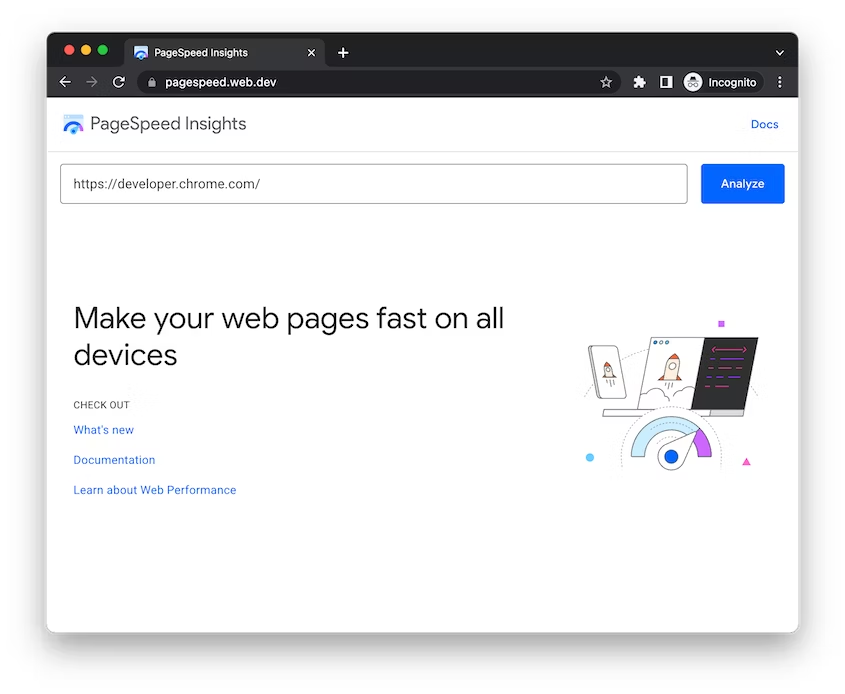Click the Incognito profile badge

(x=721, y=82)
